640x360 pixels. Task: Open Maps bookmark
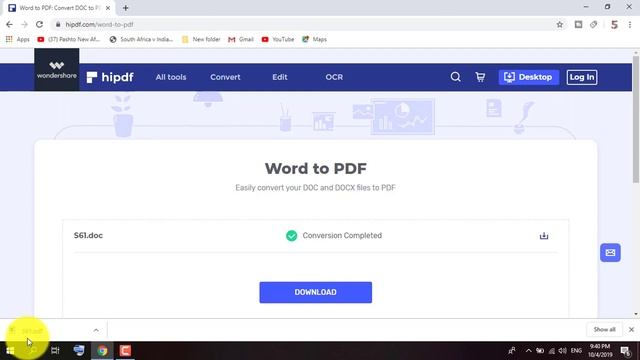[x=314, y=39]
